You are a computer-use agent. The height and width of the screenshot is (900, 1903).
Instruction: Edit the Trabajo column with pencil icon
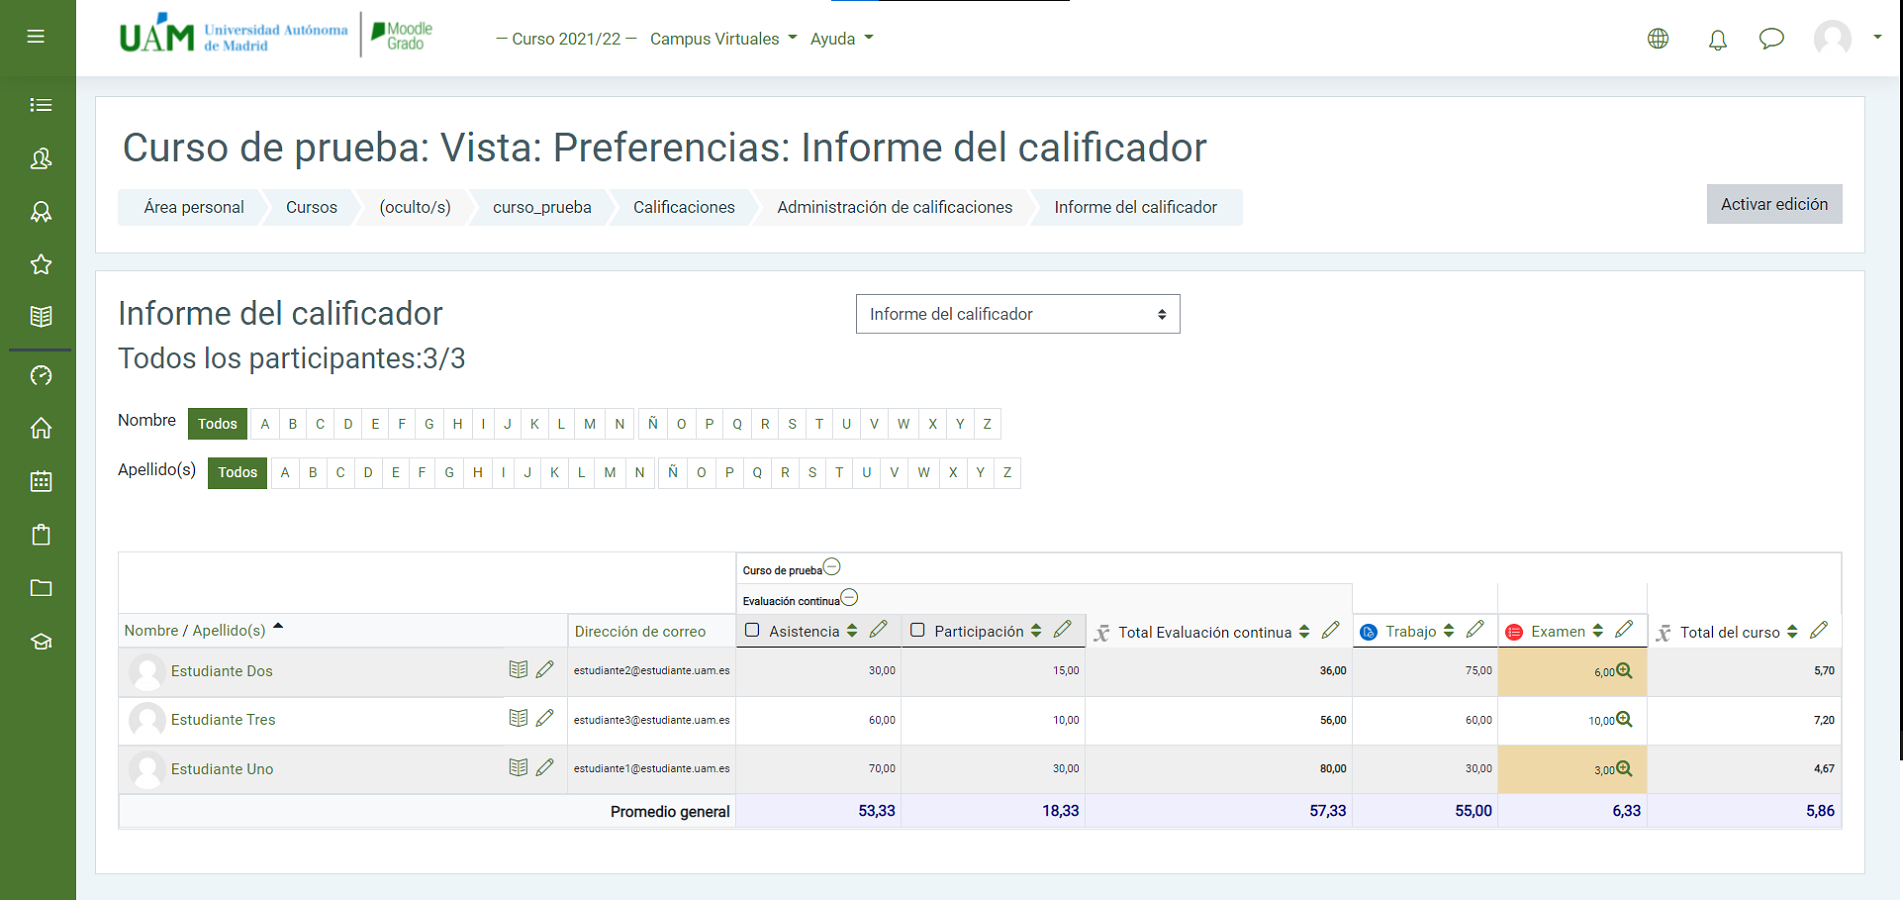click(1475, 630)
